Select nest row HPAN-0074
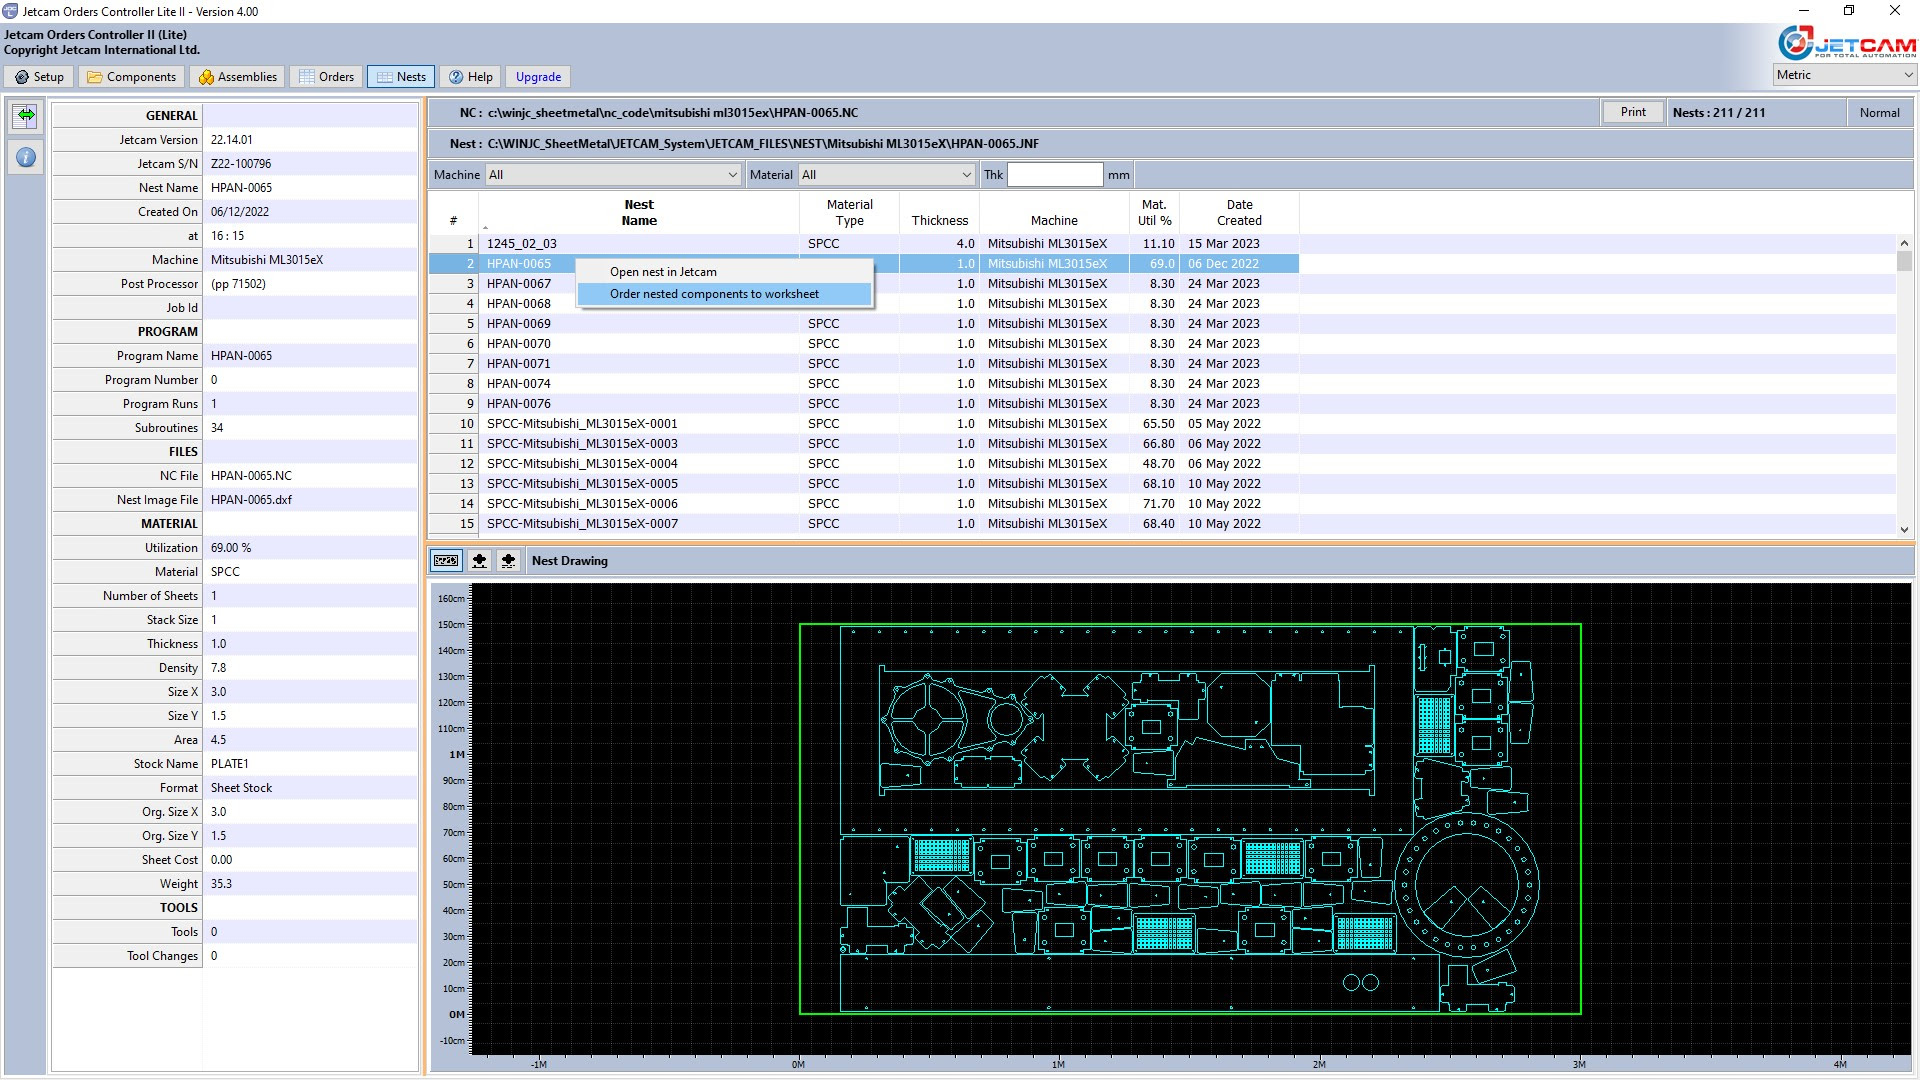Image resolution: width=1920 pixels, height=1080 pixels. click(864, 384)
